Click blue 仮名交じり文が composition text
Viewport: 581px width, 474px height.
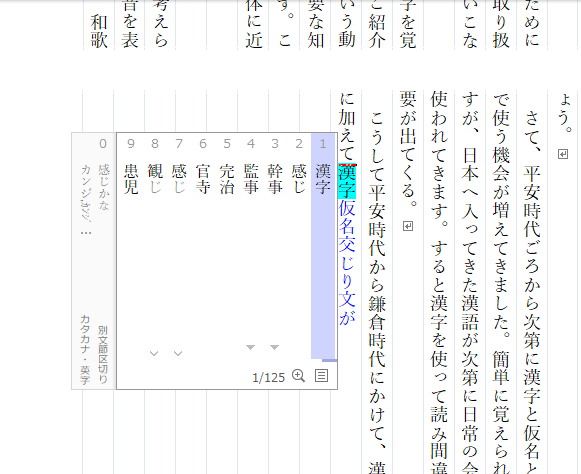347,263
